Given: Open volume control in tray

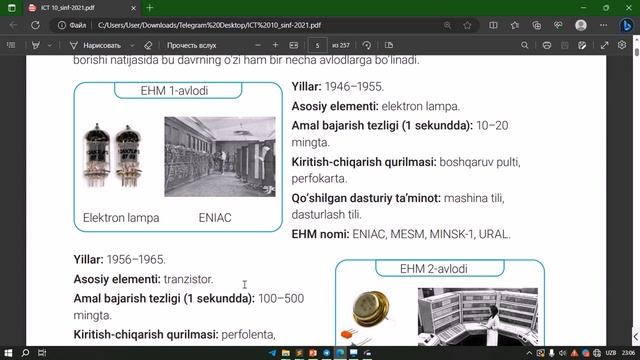Looking at the screenshot, I should (562, 353).
